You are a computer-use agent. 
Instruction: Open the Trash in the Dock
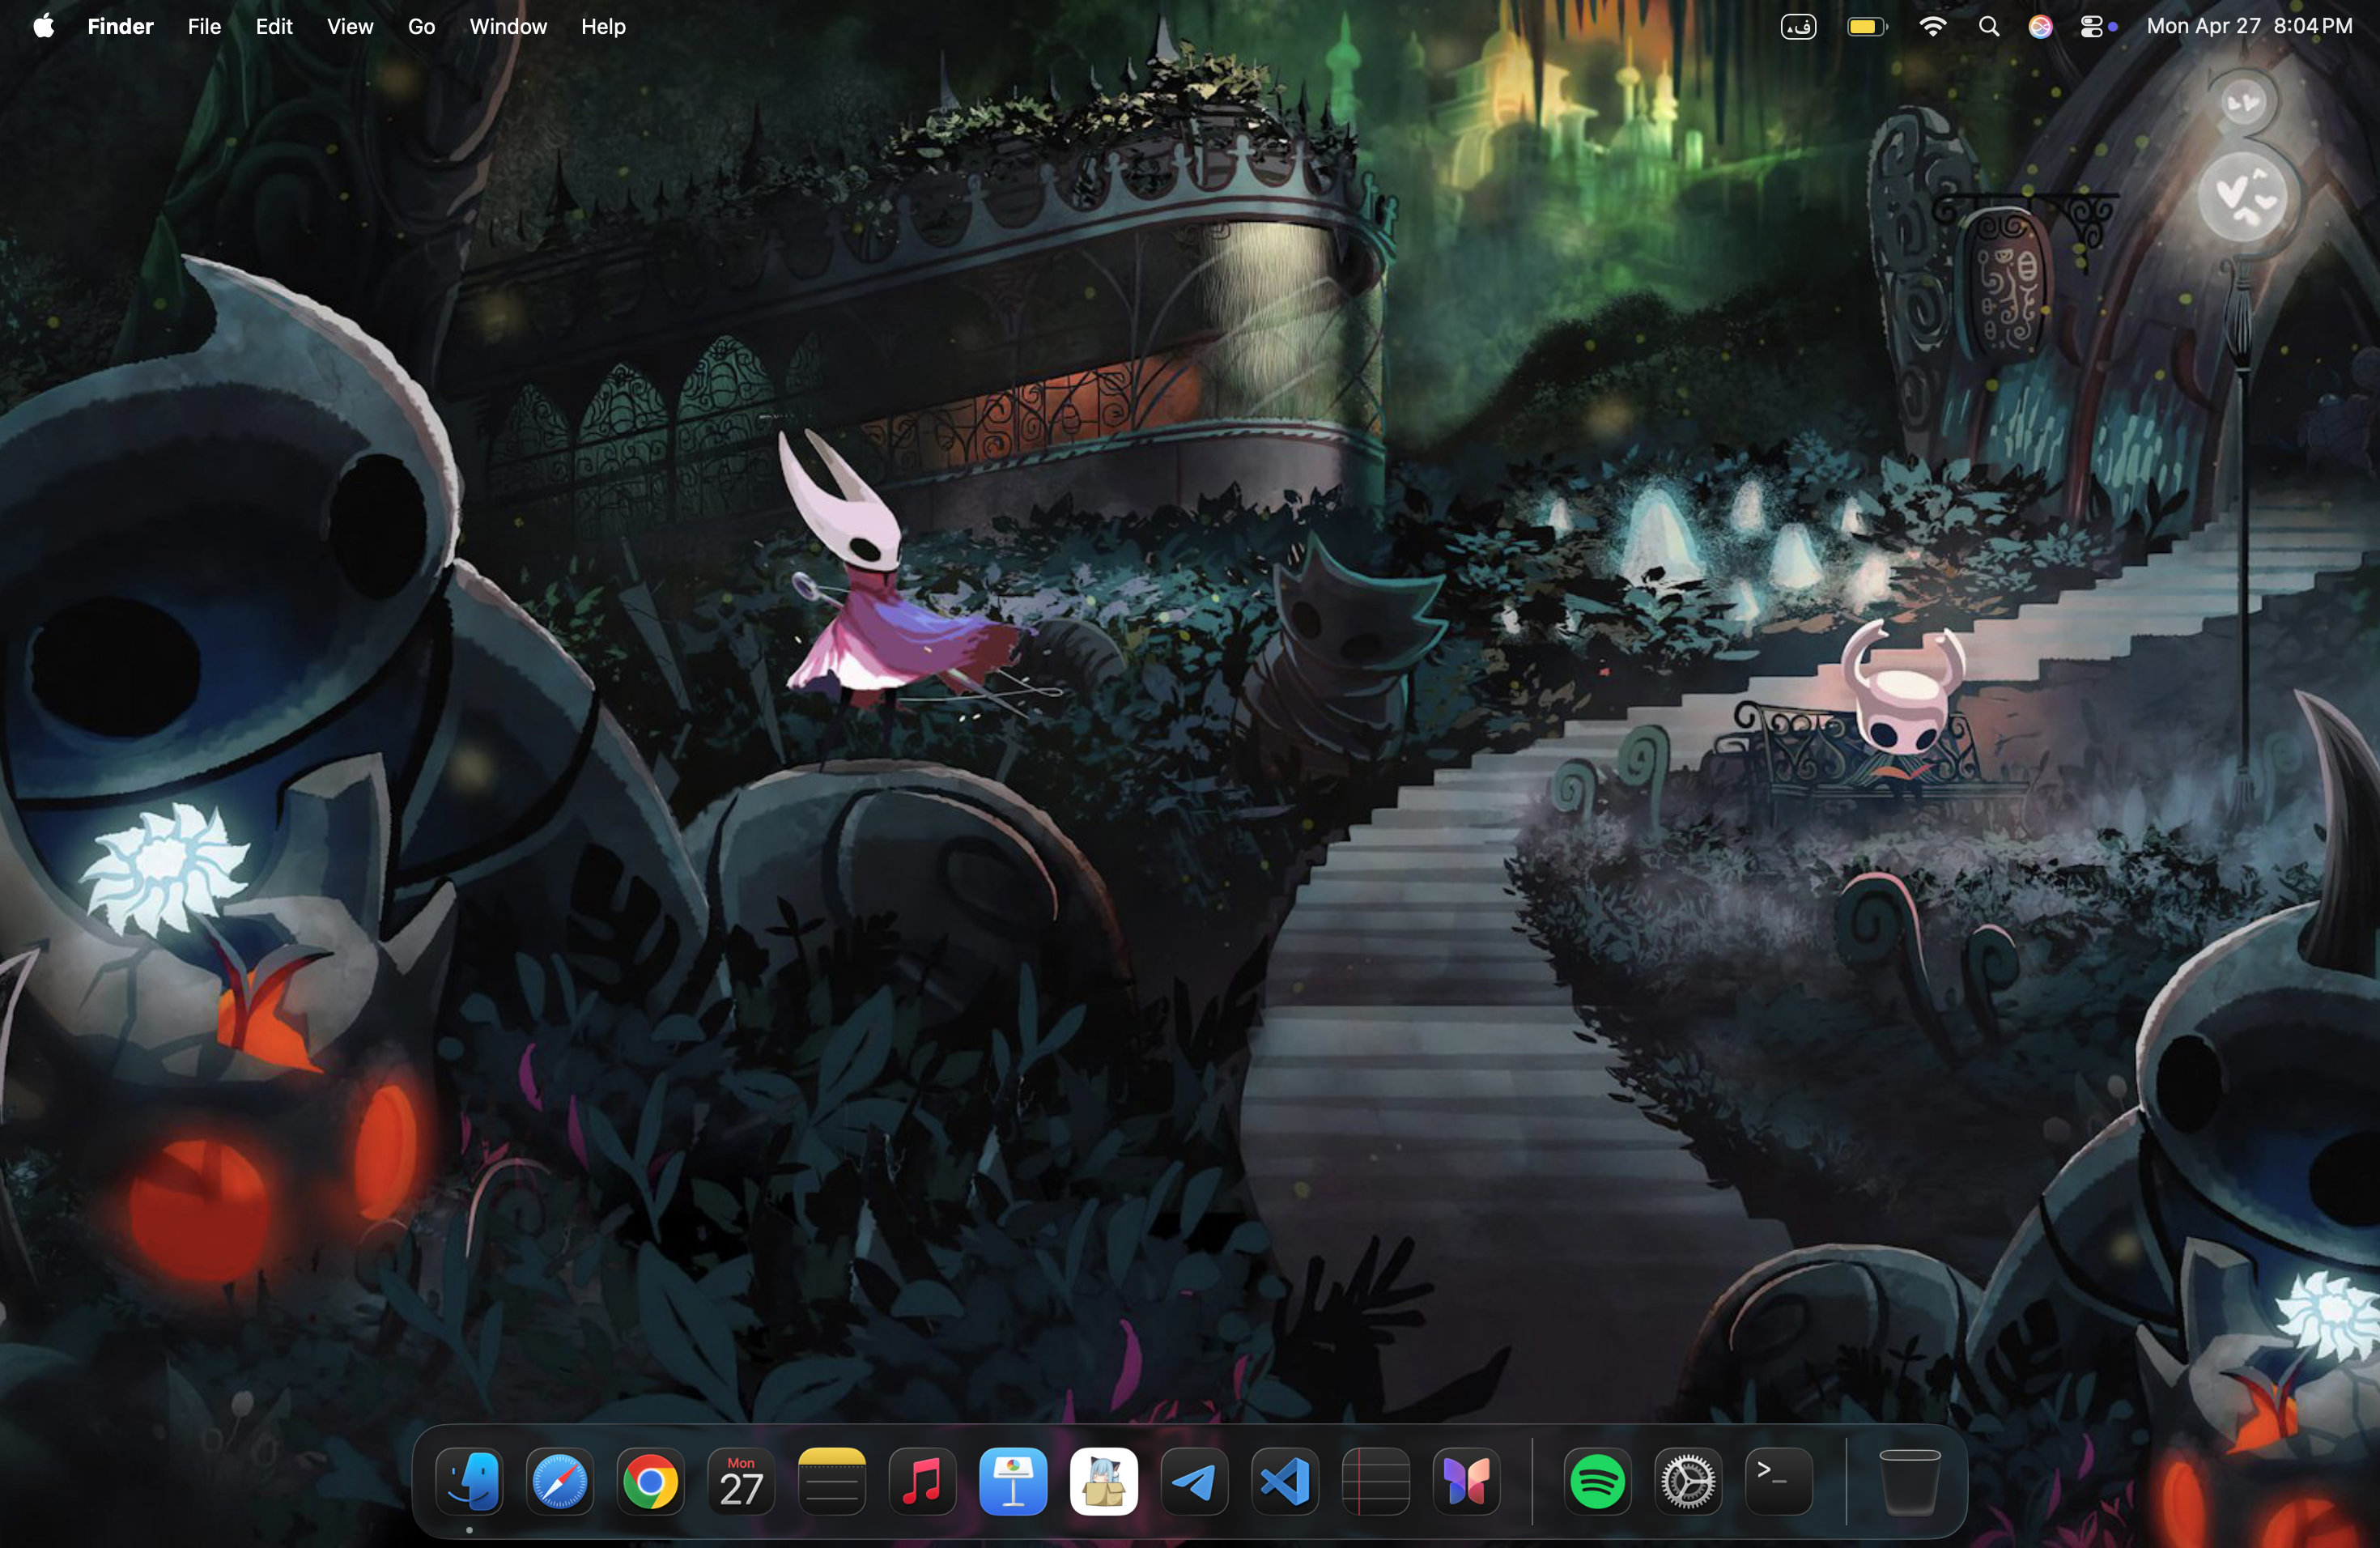[x=1910, y=1481]
